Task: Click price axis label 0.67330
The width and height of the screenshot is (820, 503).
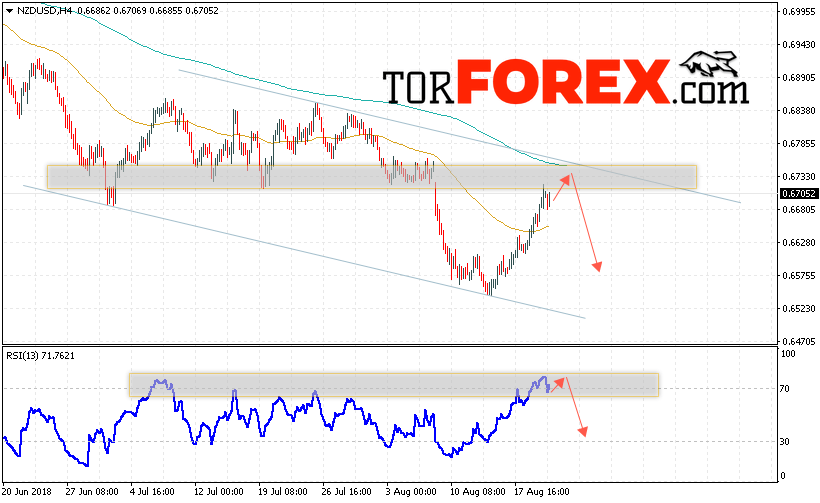Action: point(799,176)
